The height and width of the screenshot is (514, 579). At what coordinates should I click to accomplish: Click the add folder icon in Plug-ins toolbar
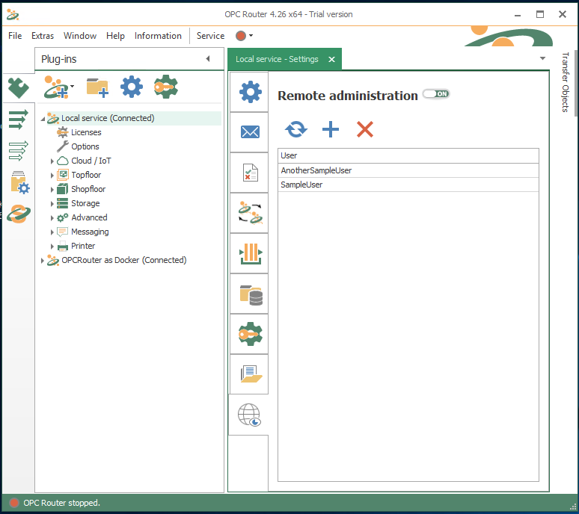(x=97, y=88)
